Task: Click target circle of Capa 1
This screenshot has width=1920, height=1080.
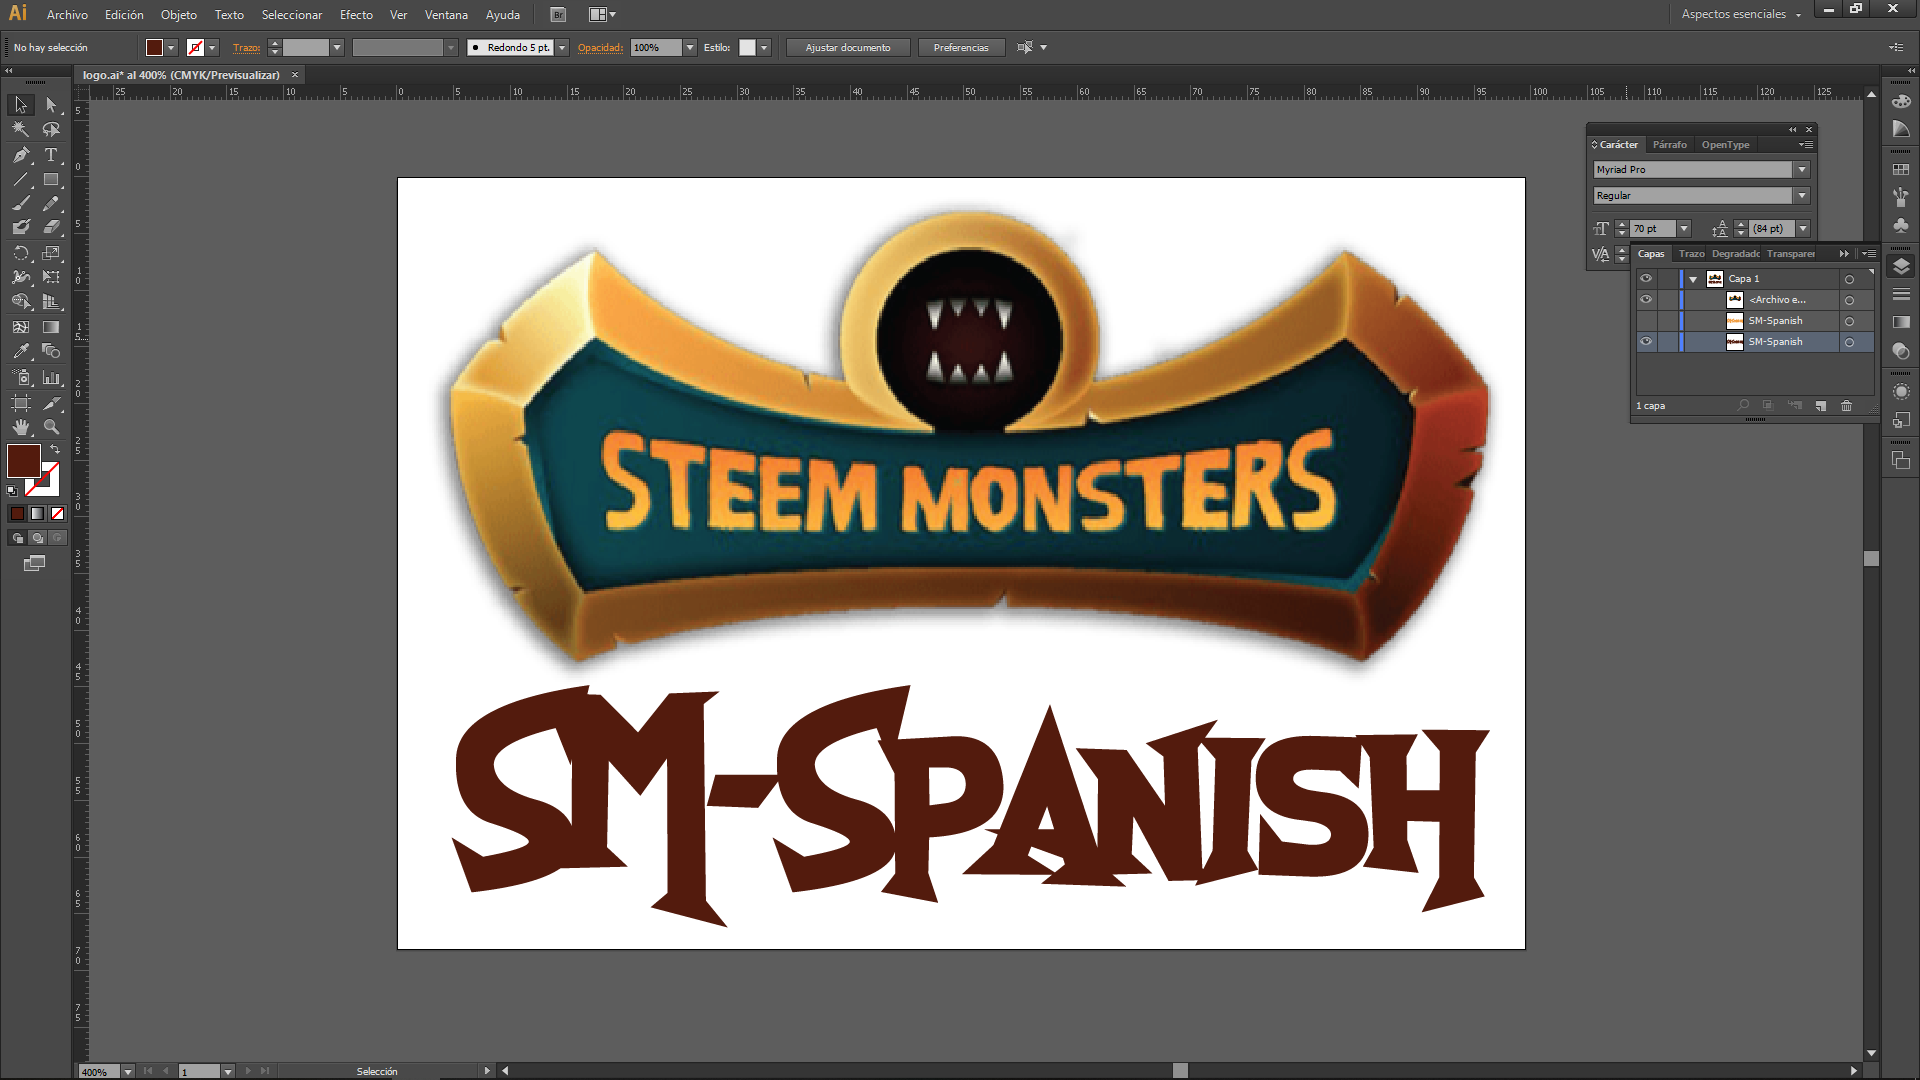Action: pyautogui.click(x=1849, y=280)
